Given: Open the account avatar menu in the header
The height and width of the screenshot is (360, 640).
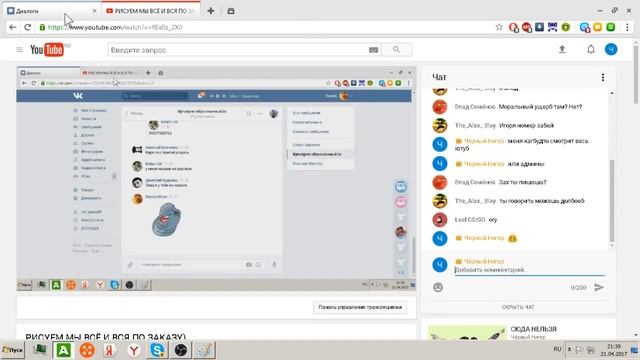Looking at the screenshot, I should 611,49.
